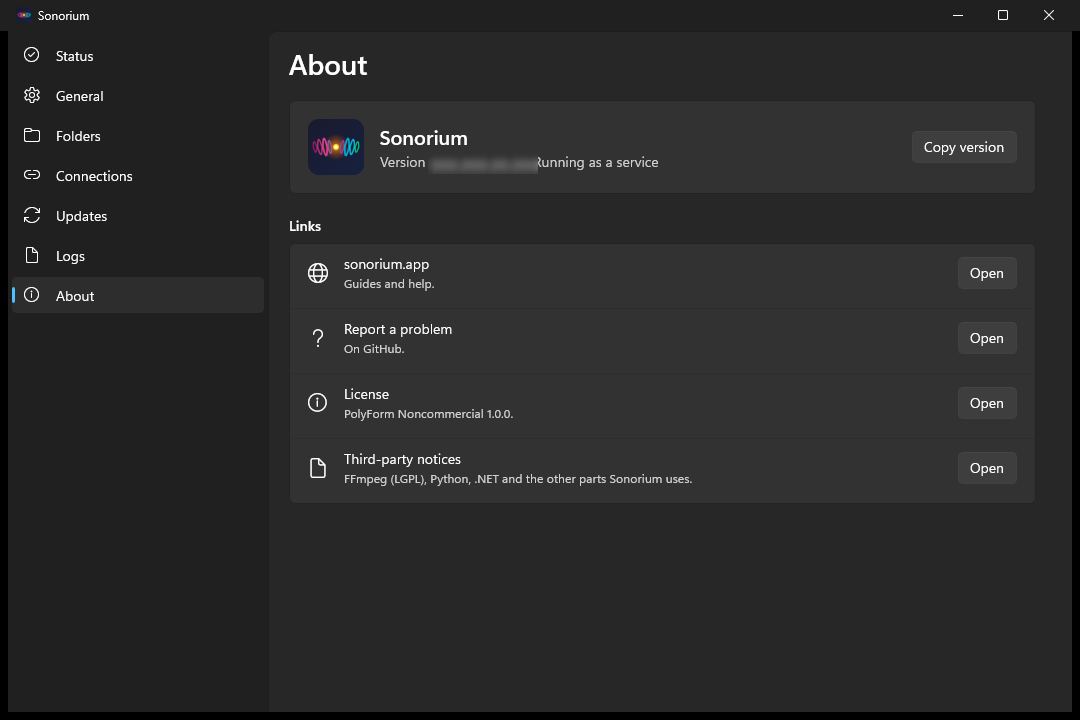Click the globe icon beside sonorium.app
The height and width of the screenshot is (720, 1080).
click(x=318, y=273)
